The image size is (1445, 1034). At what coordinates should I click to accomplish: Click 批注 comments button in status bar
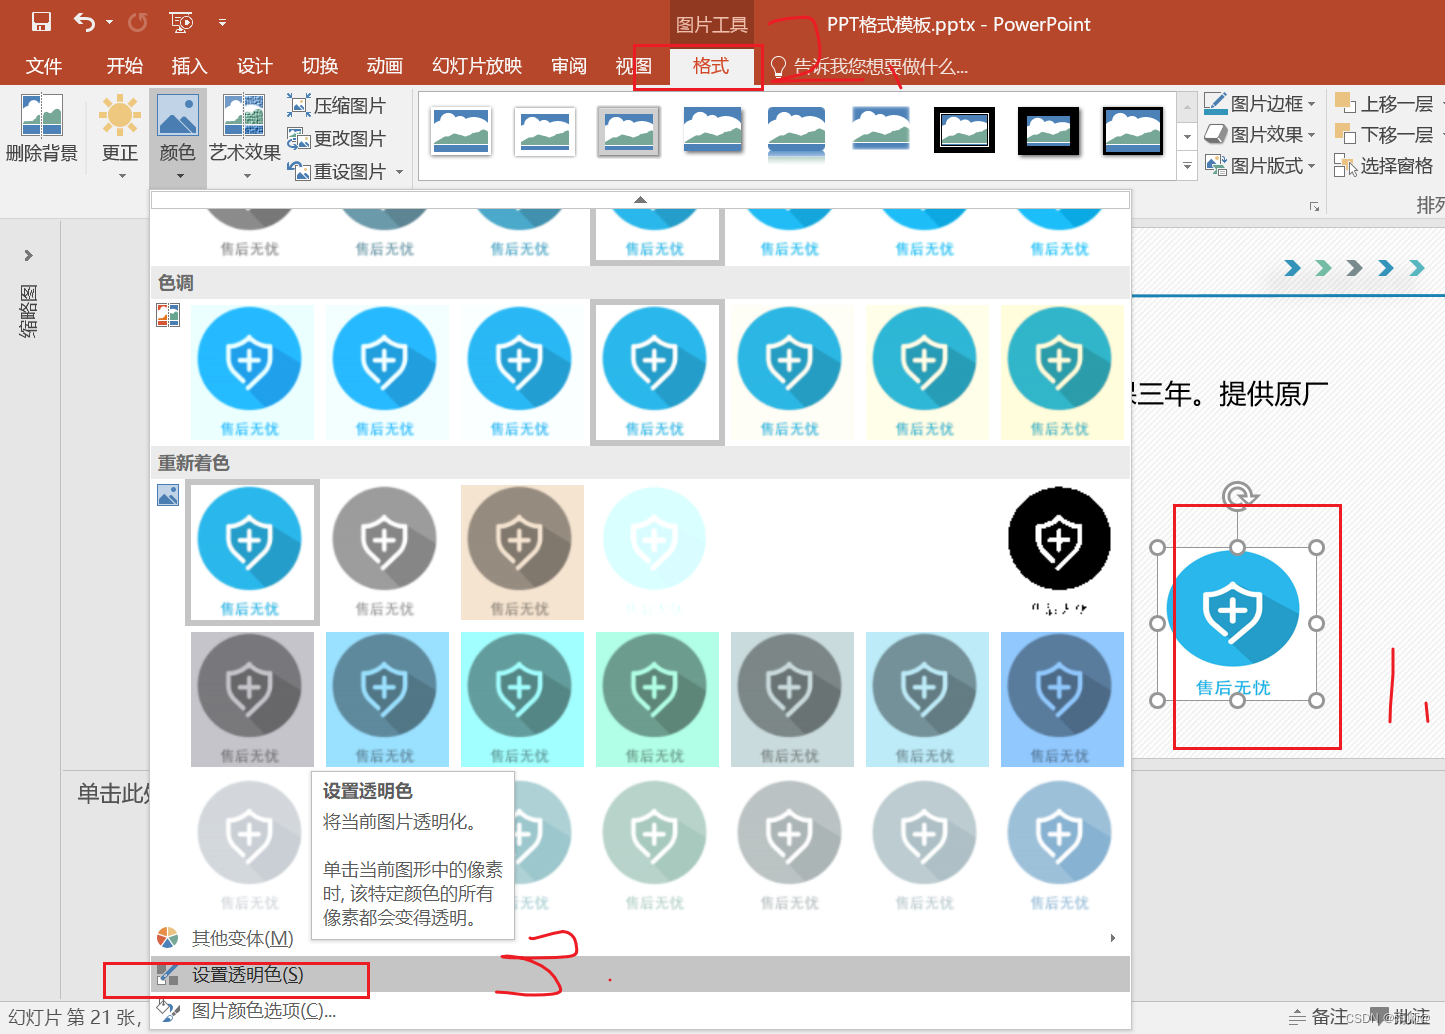(1401, 1017)
